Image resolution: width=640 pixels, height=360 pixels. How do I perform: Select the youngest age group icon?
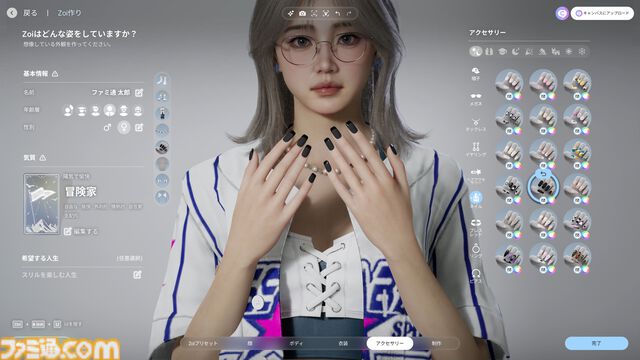click(68, 110)
